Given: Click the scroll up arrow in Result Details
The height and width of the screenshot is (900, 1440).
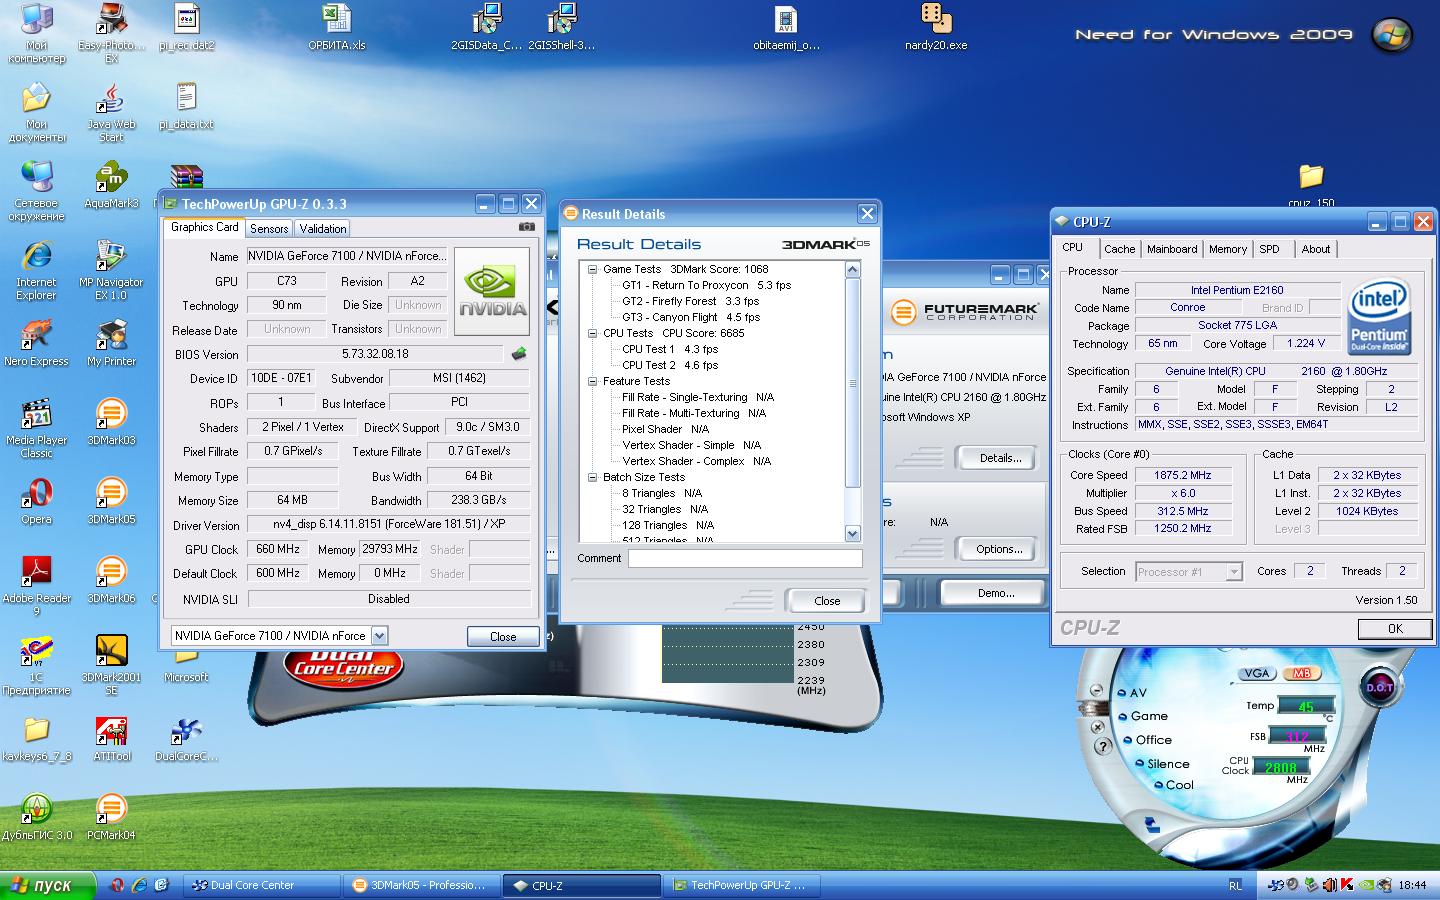Looking at the screenshot, I should tap(853, 269).
